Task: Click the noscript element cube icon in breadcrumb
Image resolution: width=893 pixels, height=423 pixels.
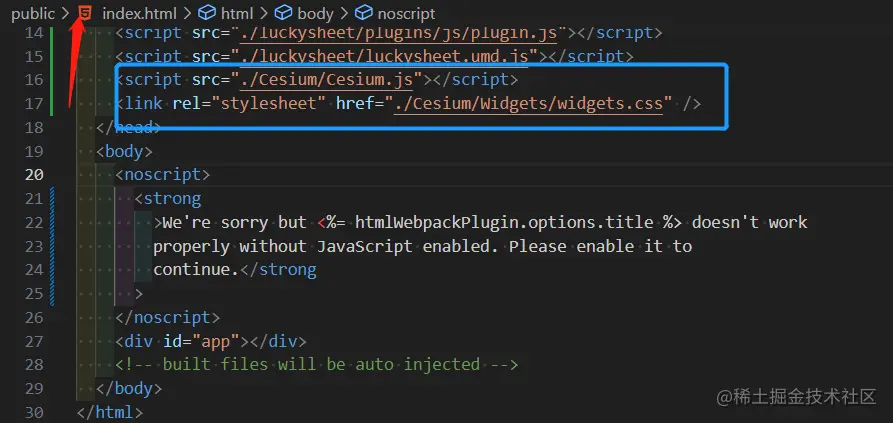Action: (363, 13)
